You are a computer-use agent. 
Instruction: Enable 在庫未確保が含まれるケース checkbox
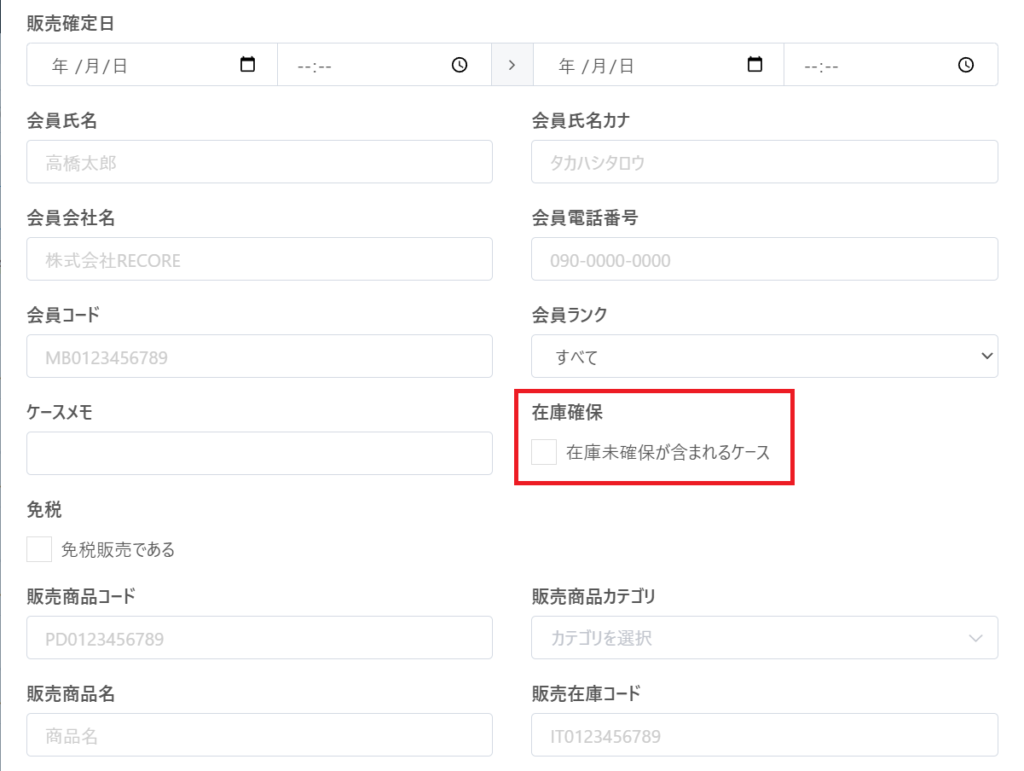tap(544, 452)
